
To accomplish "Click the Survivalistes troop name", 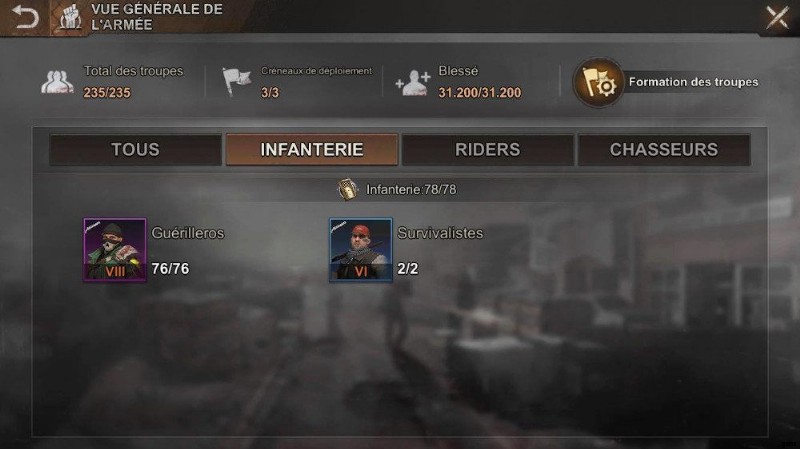I will [440, 233].
